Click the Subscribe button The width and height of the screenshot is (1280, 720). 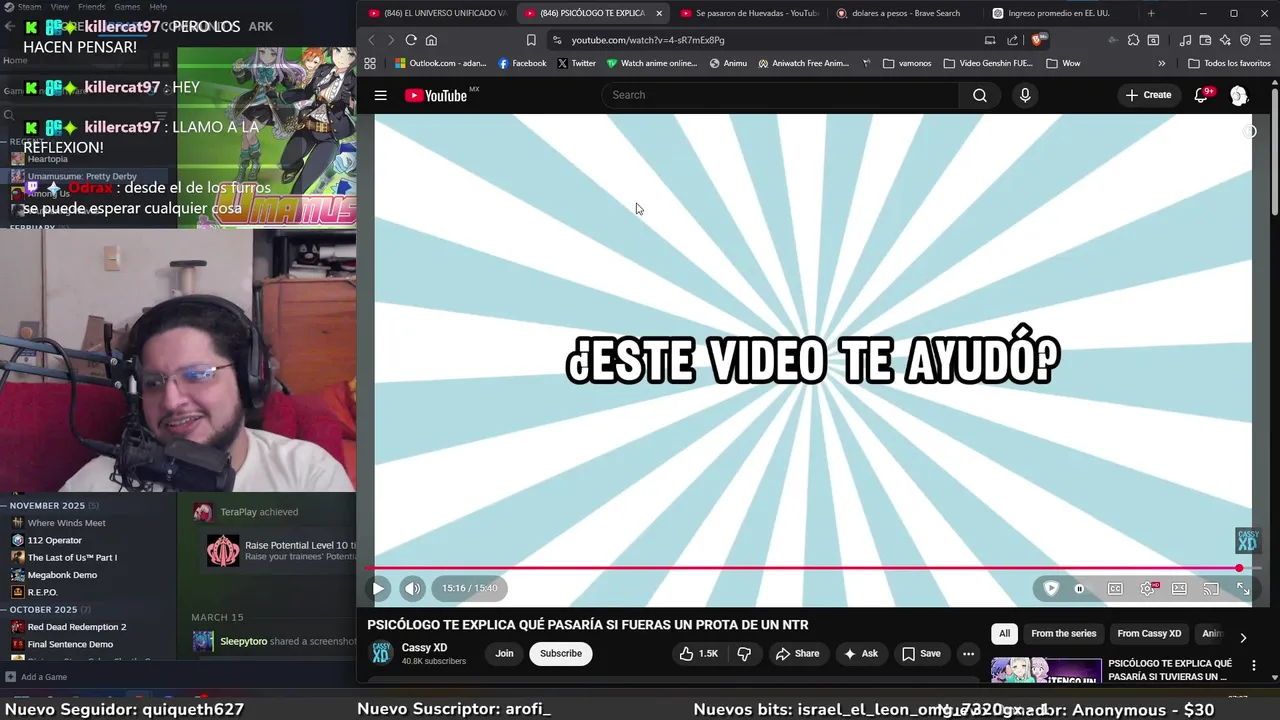pyautogui.click(x=561, y=653)
